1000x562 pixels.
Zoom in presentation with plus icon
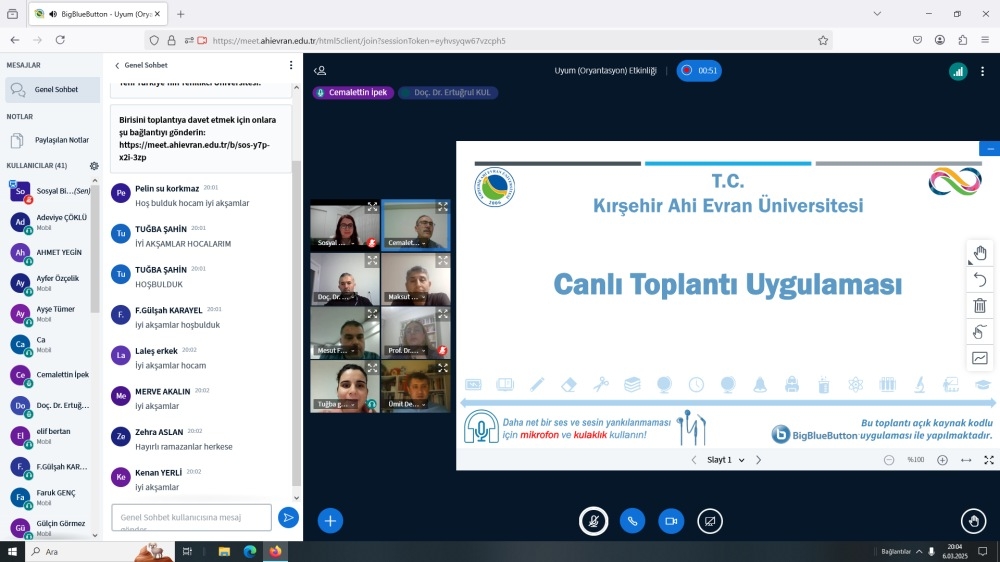943,460
